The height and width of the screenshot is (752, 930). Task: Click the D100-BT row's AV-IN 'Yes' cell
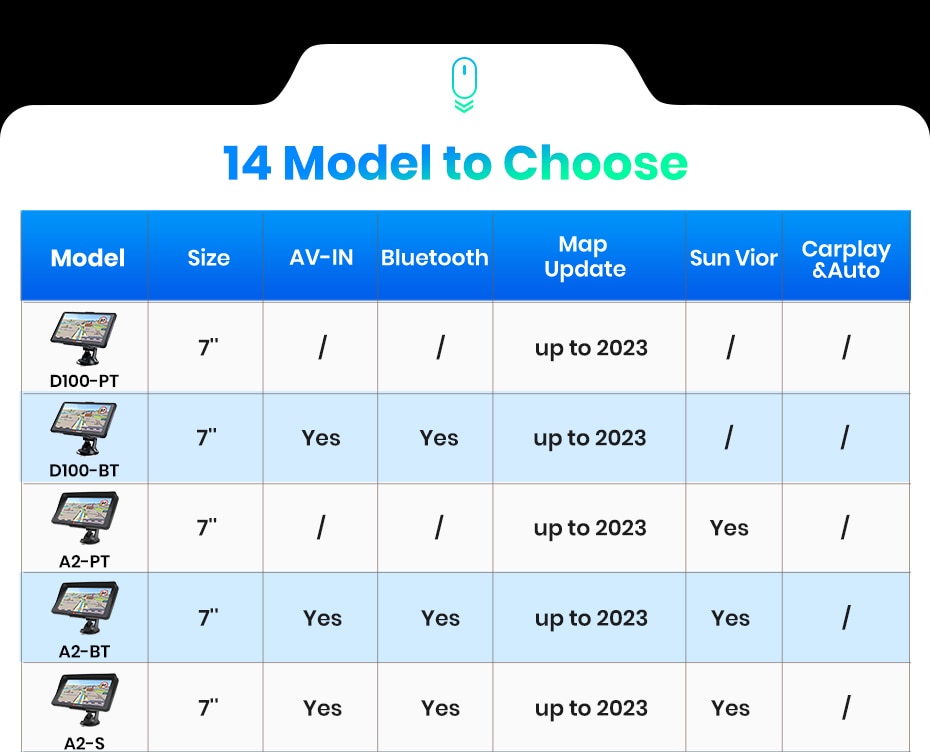tap(321, 438)
